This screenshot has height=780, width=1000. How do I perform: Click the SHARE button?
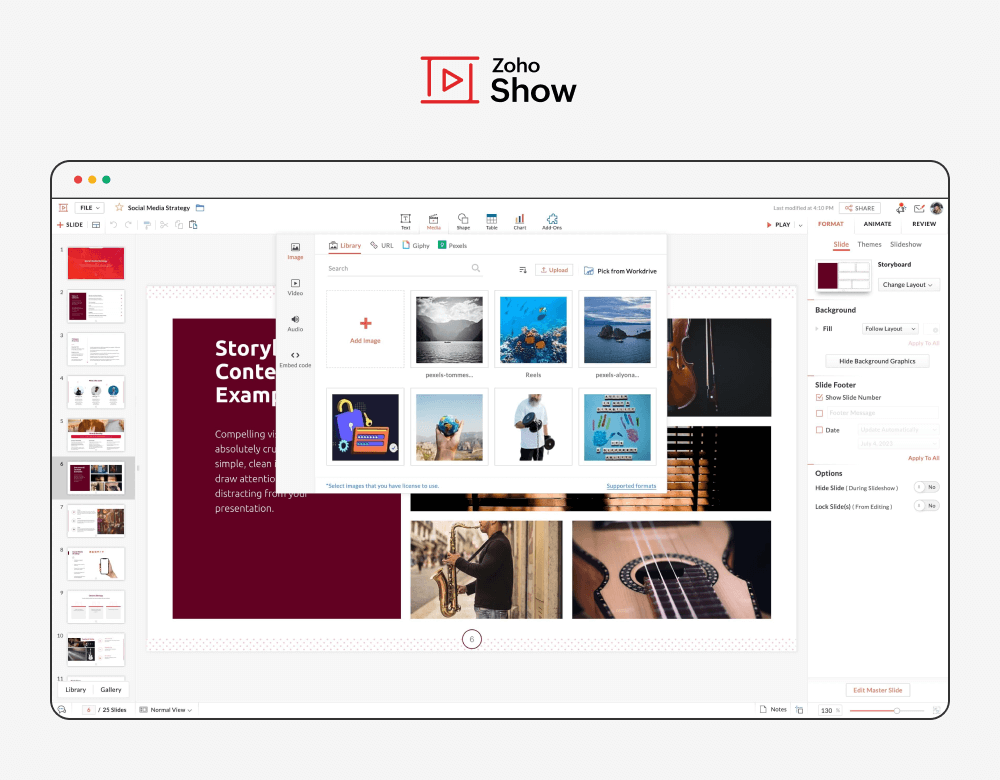860,208
